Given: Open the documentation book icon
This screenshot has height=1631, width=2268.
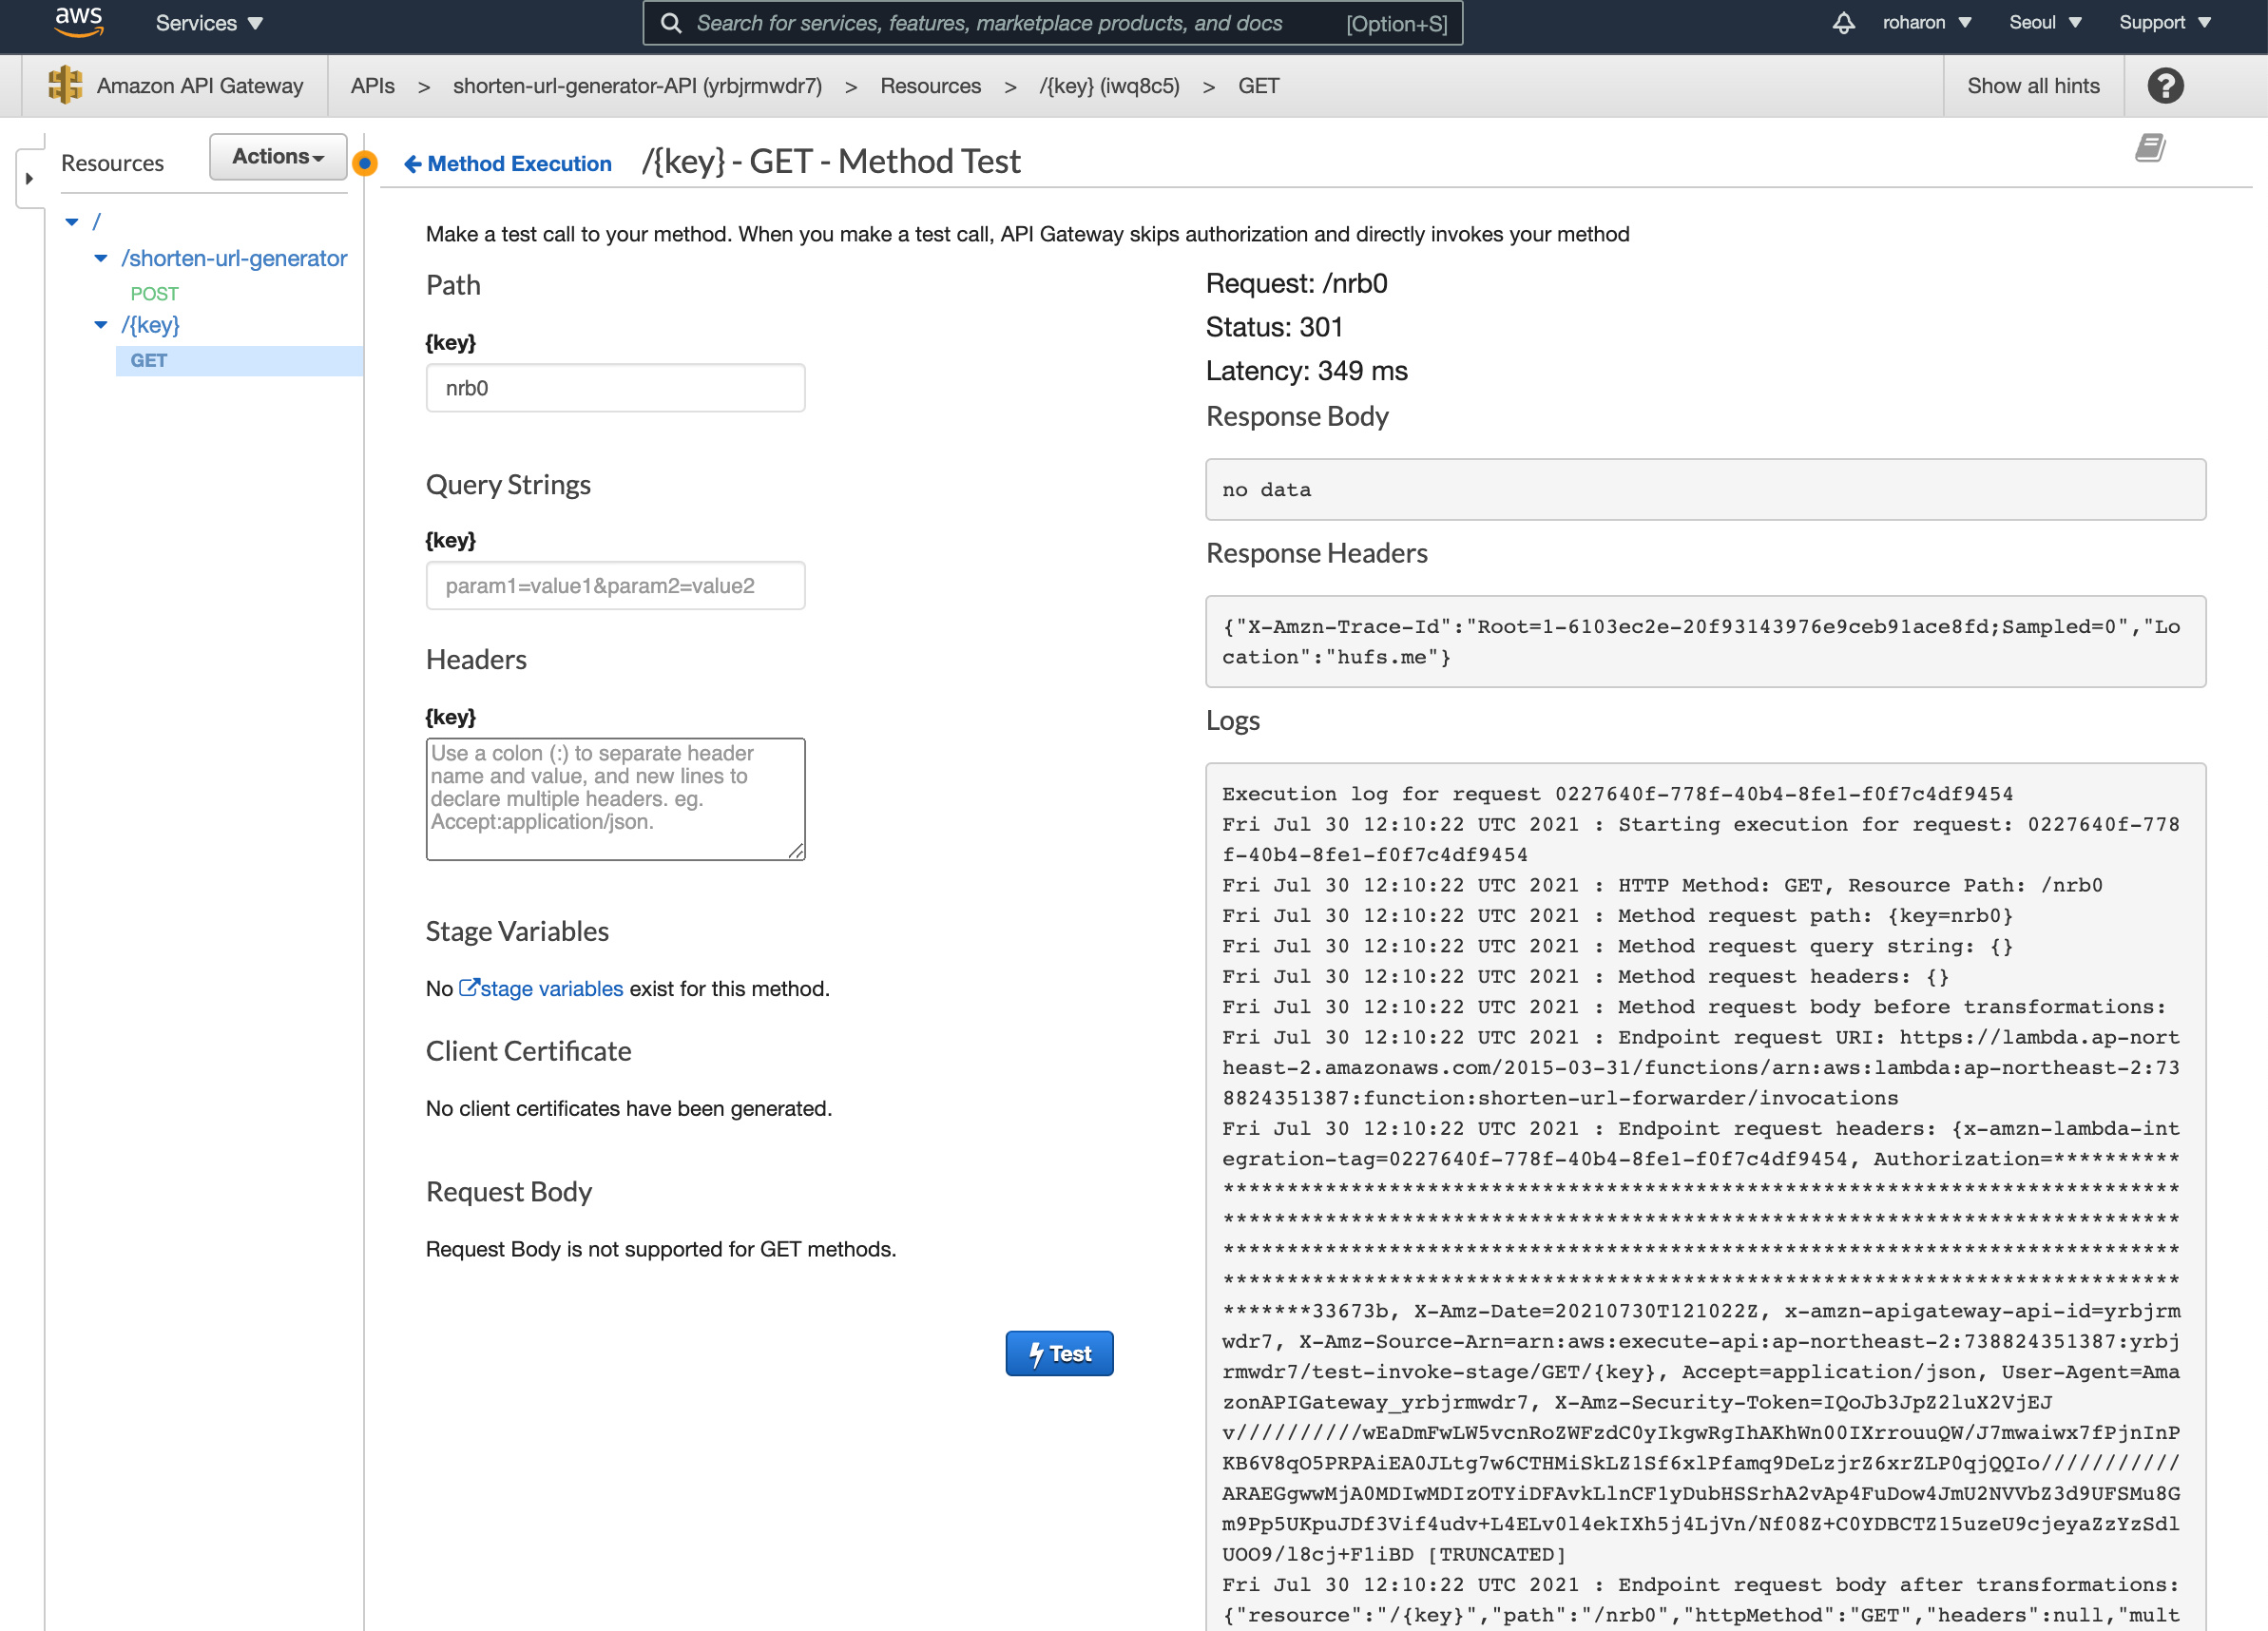Looking at the screenshot, I should 2150,148.
